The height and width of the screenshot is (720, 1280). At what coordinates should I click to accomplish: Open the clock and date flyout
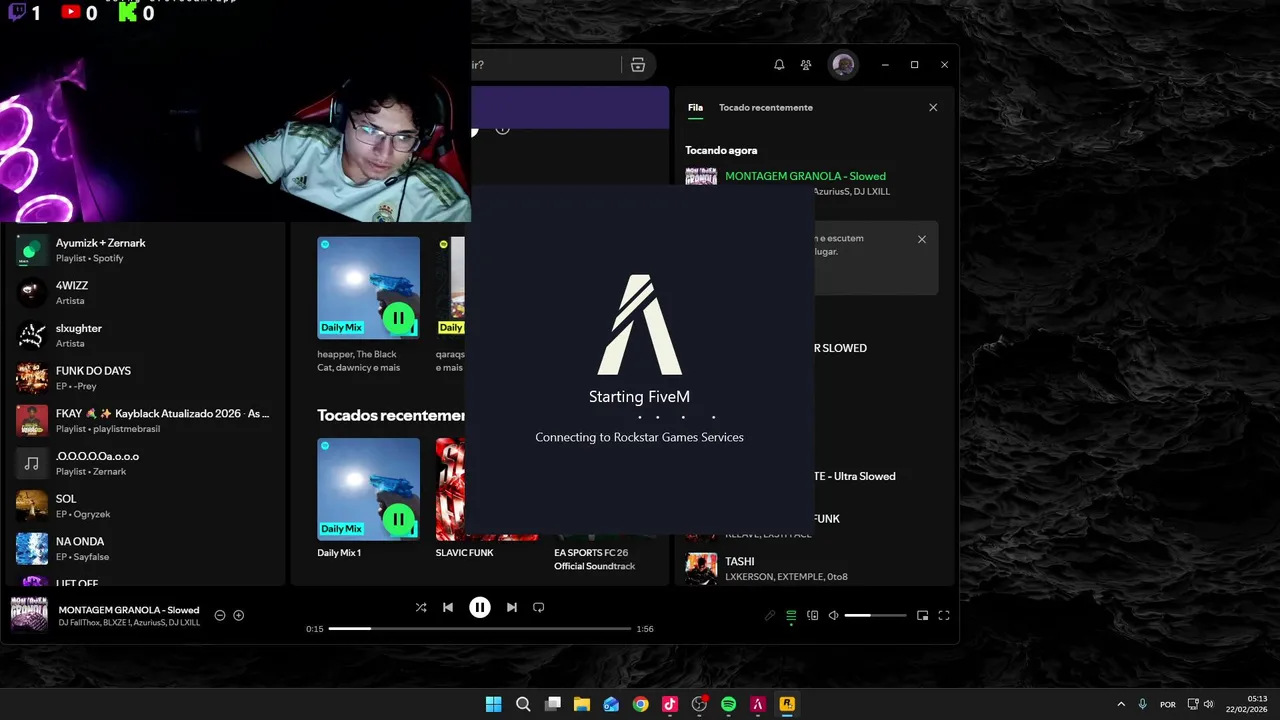pos(1248,704)
